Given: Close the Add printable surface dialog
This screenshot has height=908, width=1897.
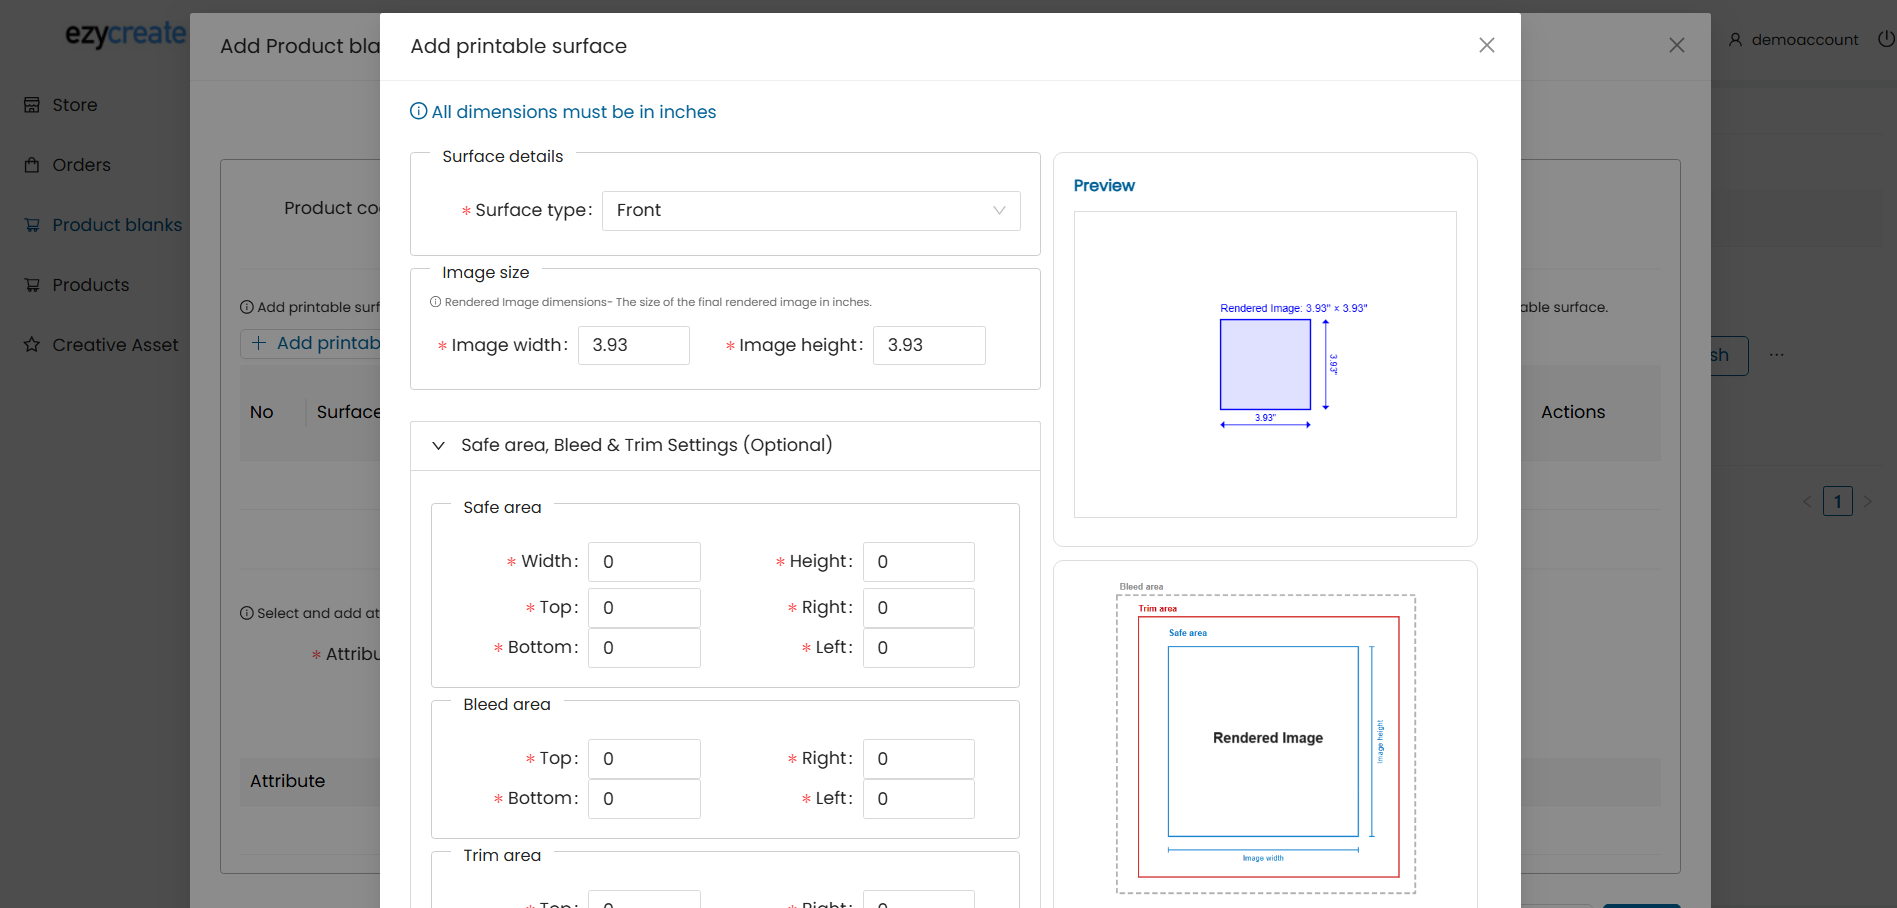Looking at the screenshot, I should point(1486,45).
